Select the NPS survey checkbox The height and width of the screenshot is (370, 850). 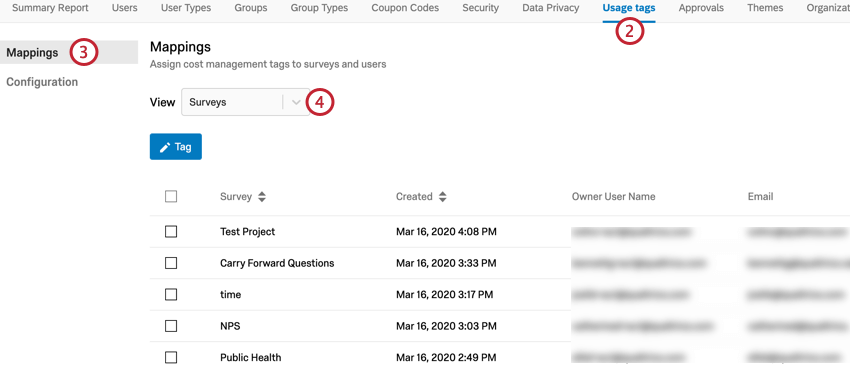(x=171, y=326)
